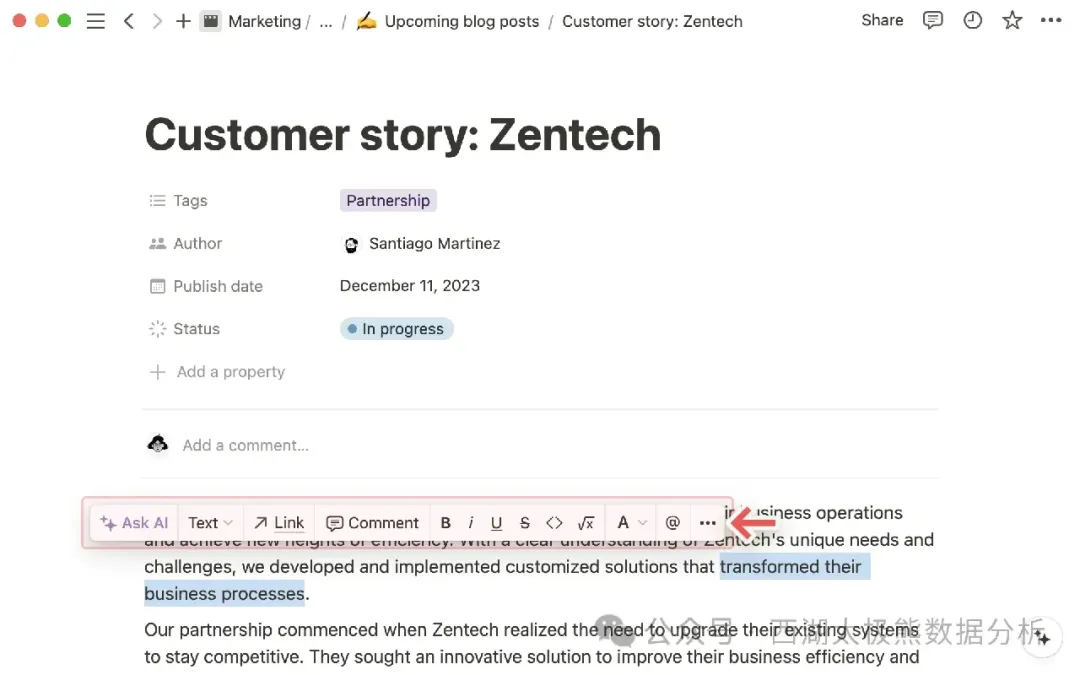
Task: Toggle underline formatting on the selection
Action: tap(496, 523)
